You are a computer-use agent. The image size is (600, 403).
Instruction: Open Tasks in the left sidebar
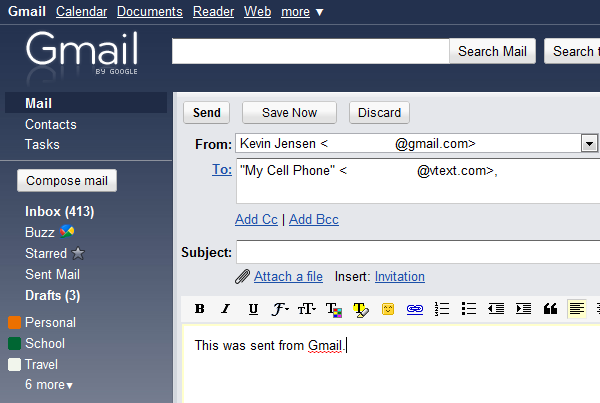pyautogui.click(x=42, y=144)
